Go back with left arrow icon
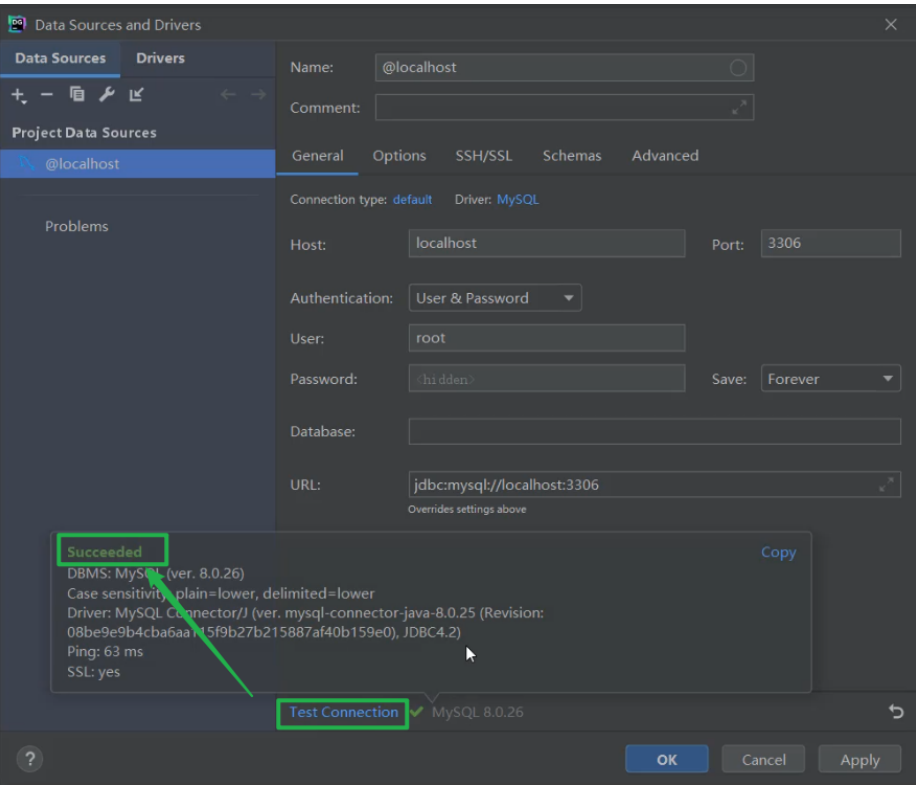The image size is (916, 786). 228,94
